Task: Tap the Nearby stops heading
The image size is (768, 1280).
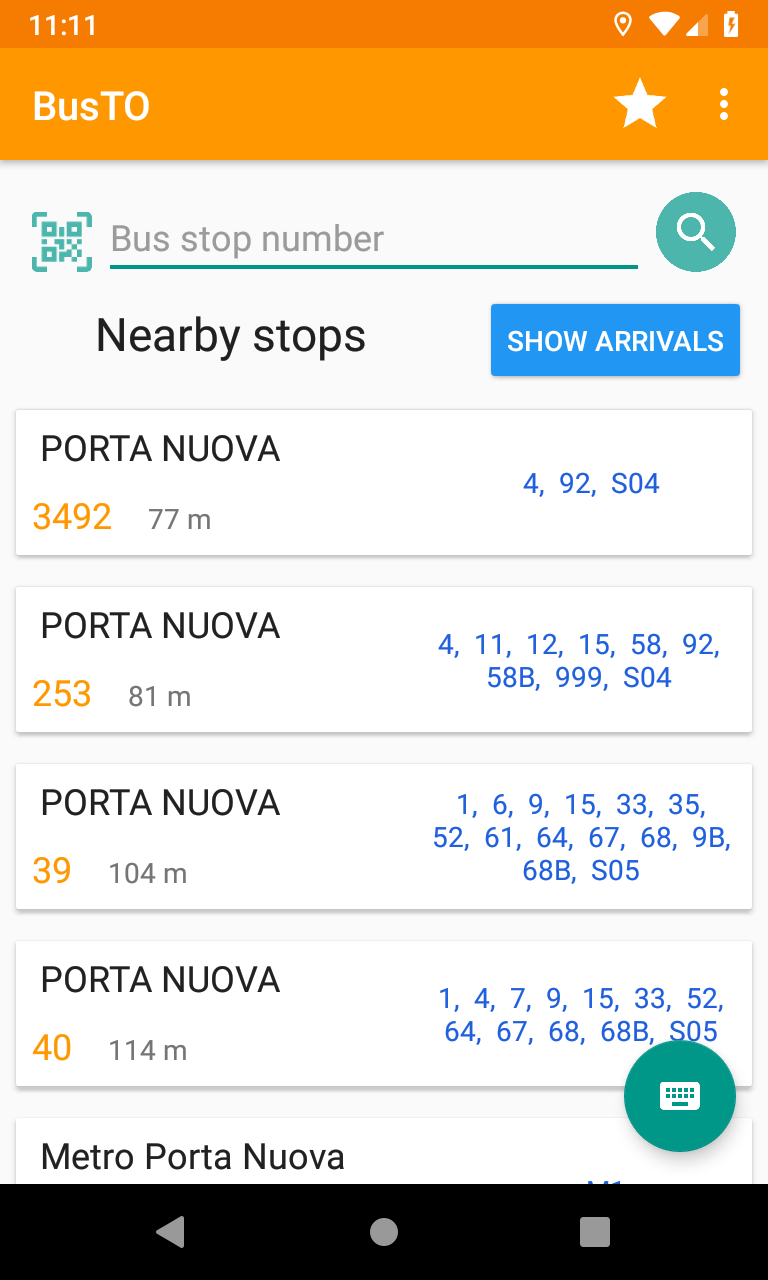Action: [x=231, y=336]
